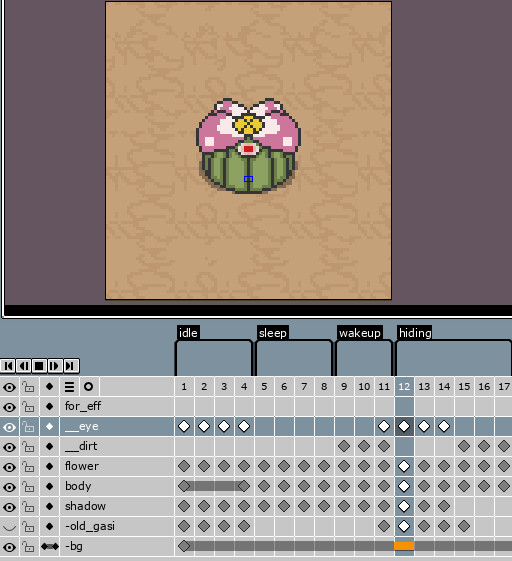
Task: Show the -old_gasi layer
Action: coord(10,527)
